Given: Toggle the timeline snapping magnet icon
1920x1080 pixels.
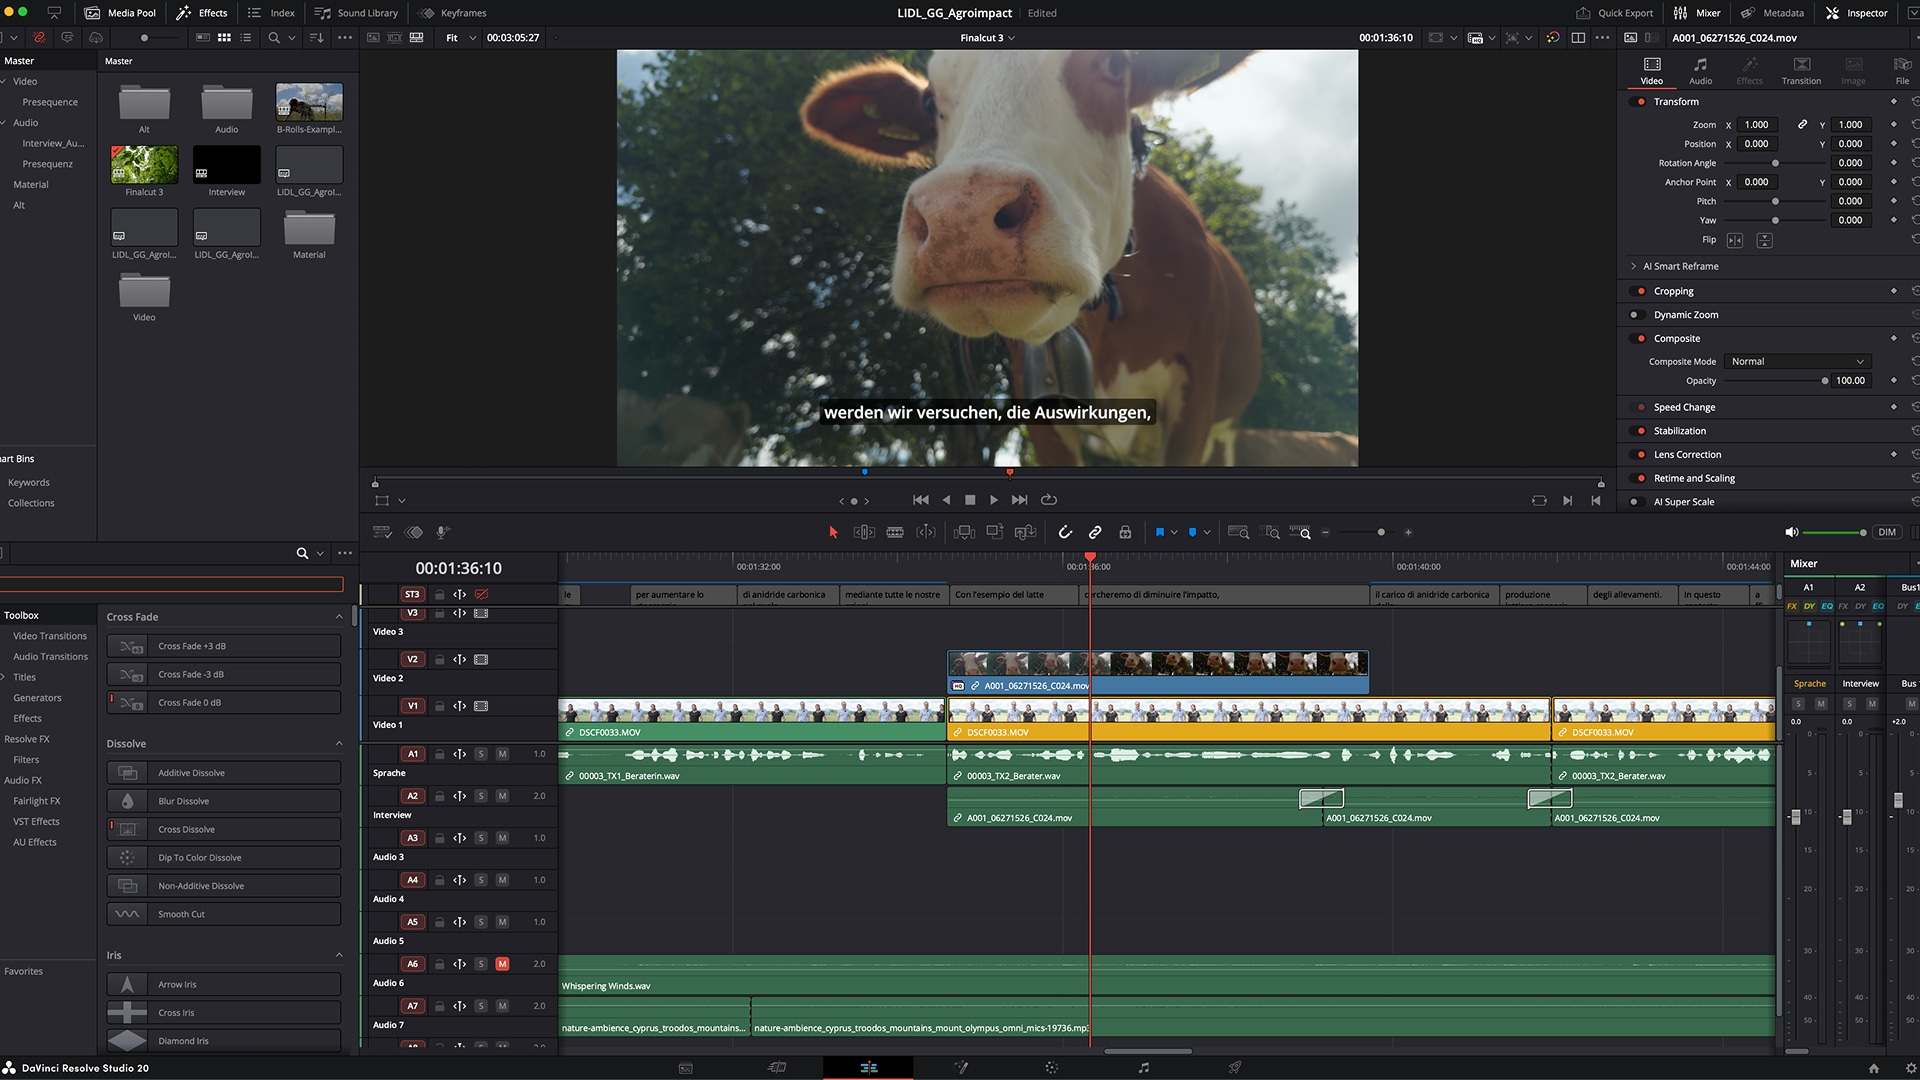Looking at the screenshot, I should pos(1065,533).
